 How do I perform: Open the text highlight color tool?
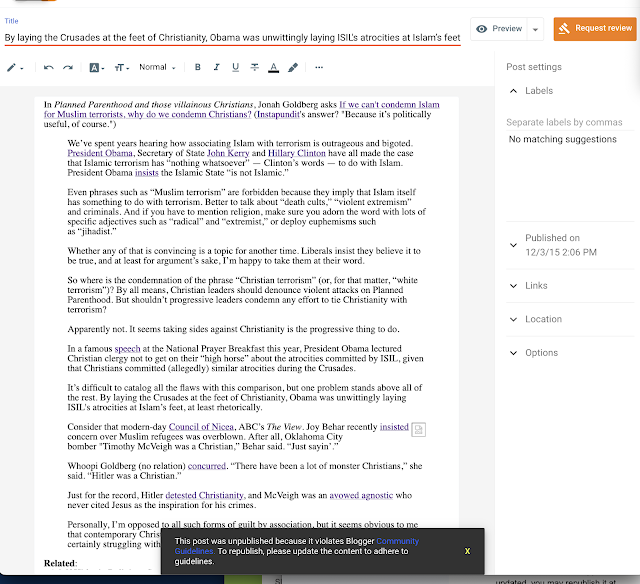click(x=293, y=68)
